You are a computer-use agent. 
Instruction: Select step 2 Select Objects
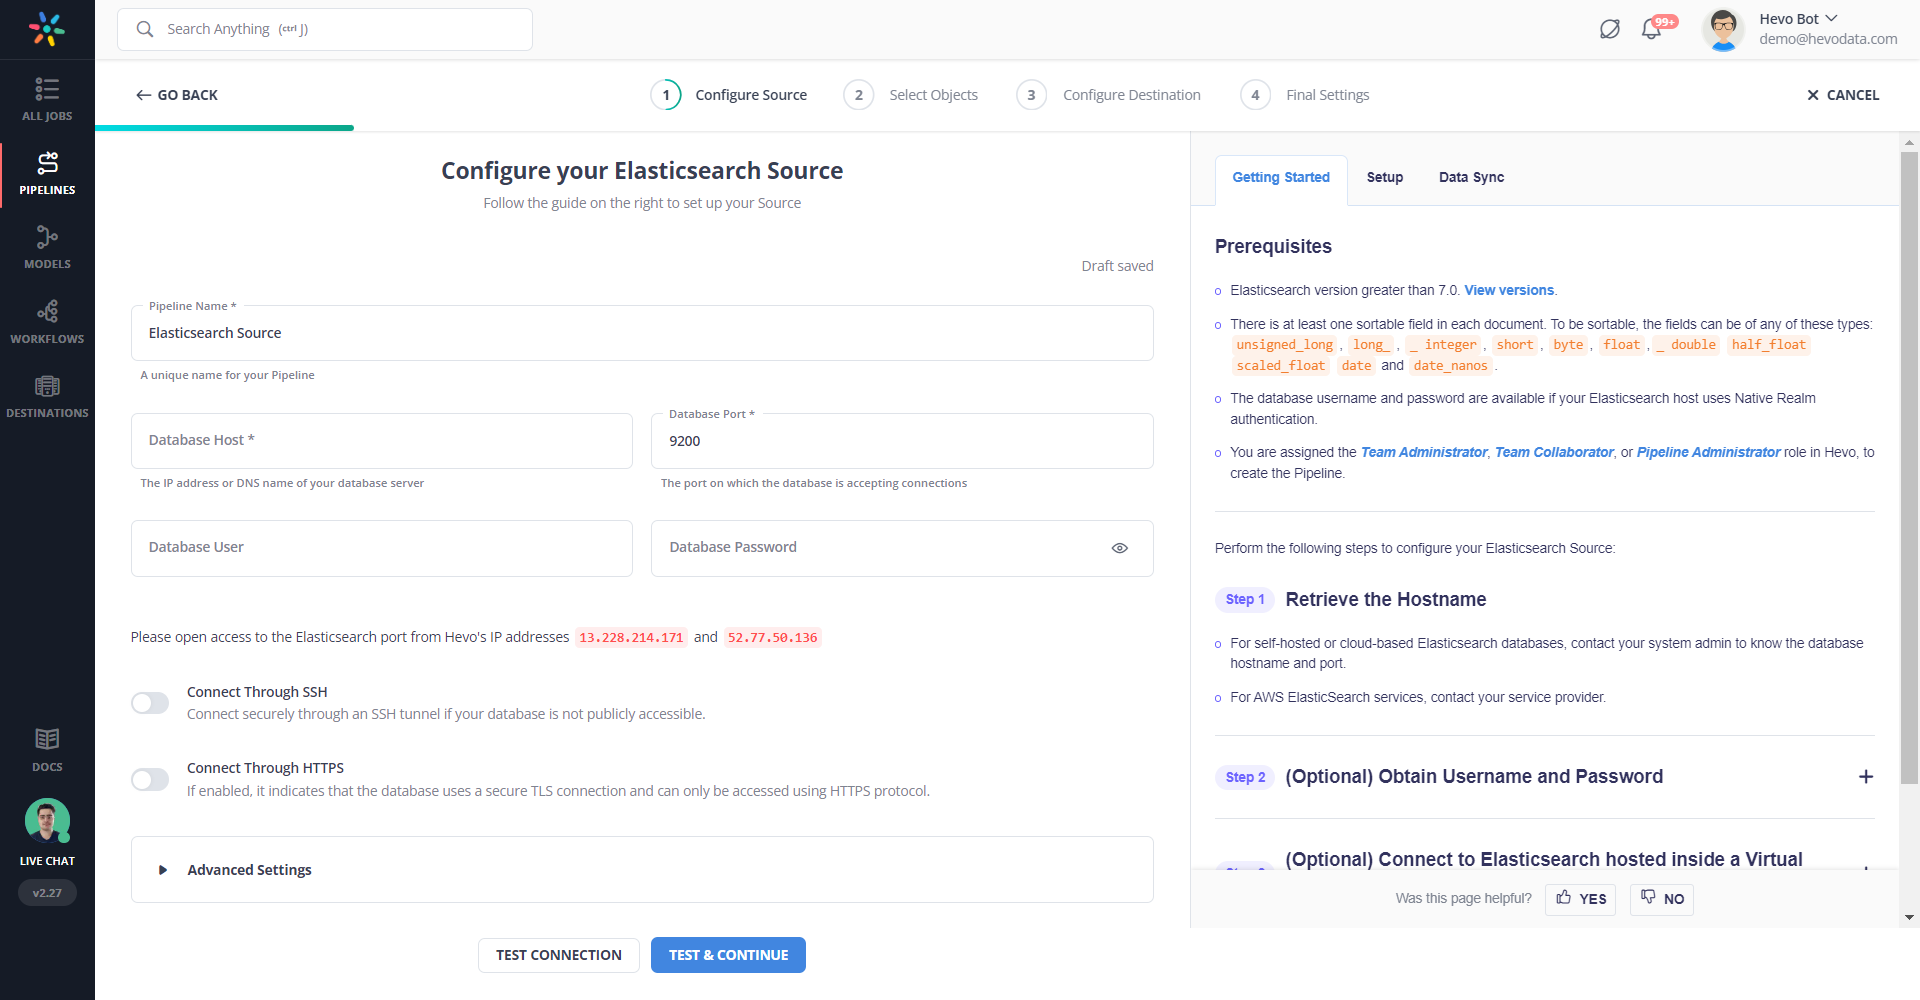point(911,95)
